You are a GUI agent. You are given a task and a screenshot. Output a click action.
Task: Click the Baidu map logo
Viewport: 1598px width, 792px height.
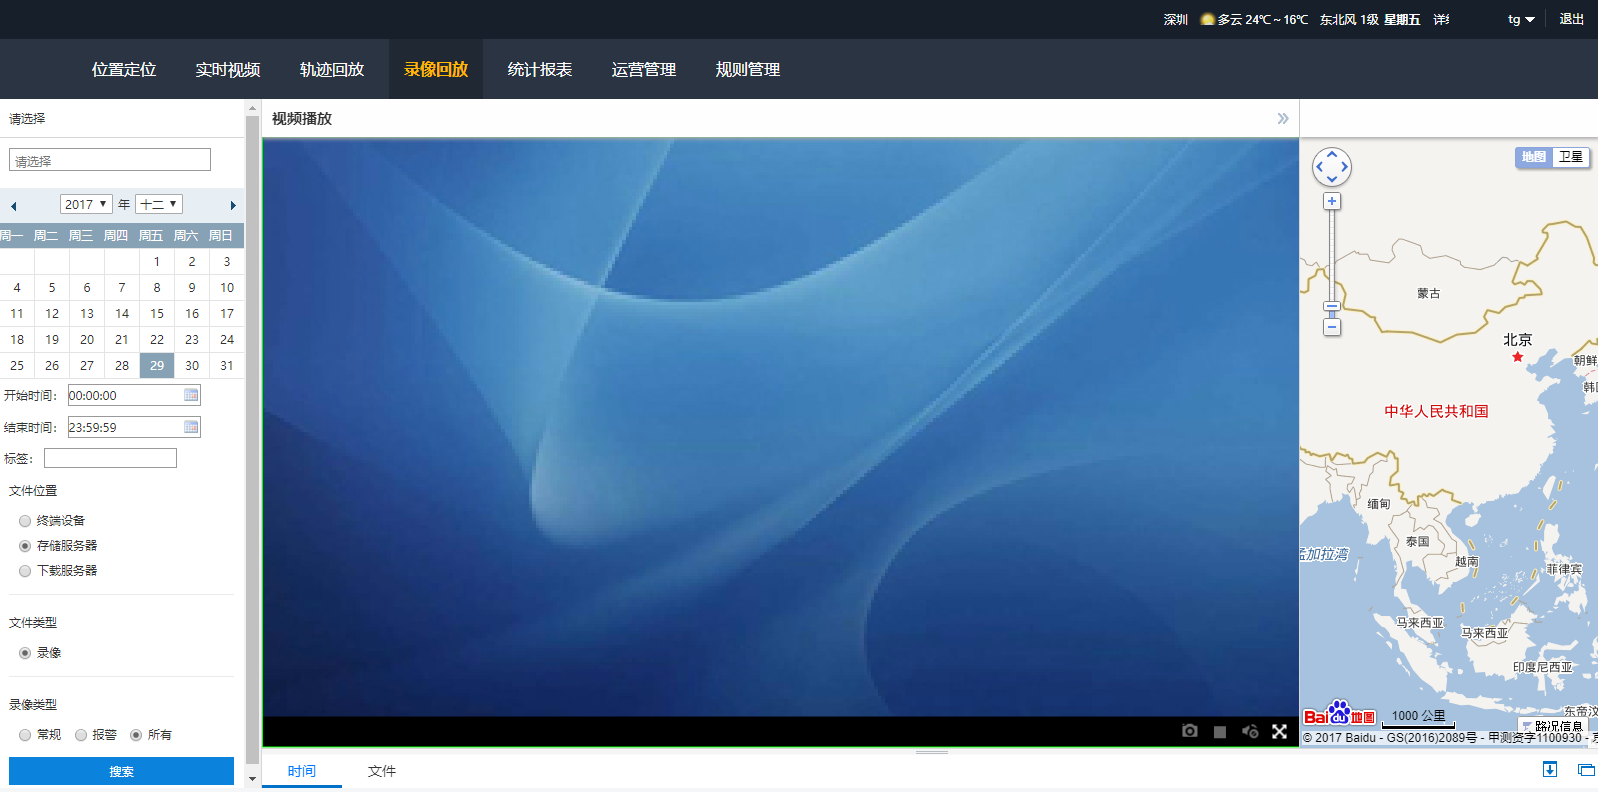click(x=1339, y=713)
